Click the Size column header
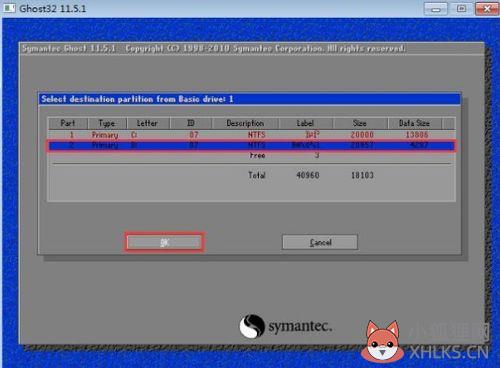This screenshot has width=500, height=368. point(360,123)
